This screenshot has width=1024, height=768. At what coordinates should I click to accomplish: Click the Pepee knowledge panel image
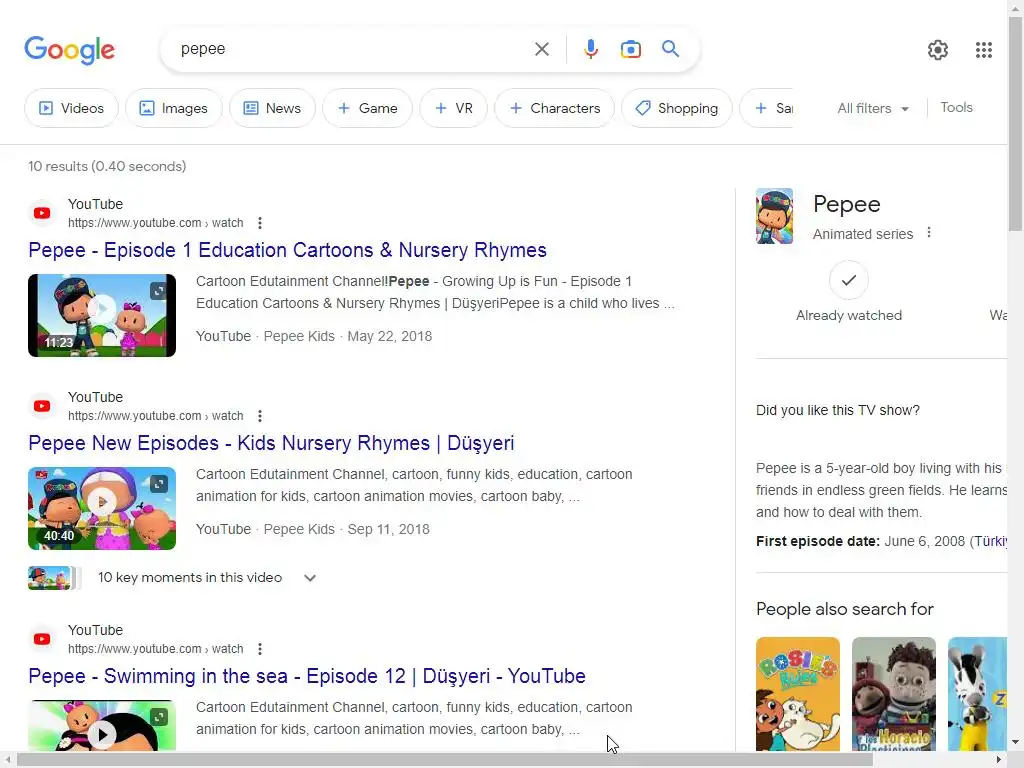click(775, 216)
